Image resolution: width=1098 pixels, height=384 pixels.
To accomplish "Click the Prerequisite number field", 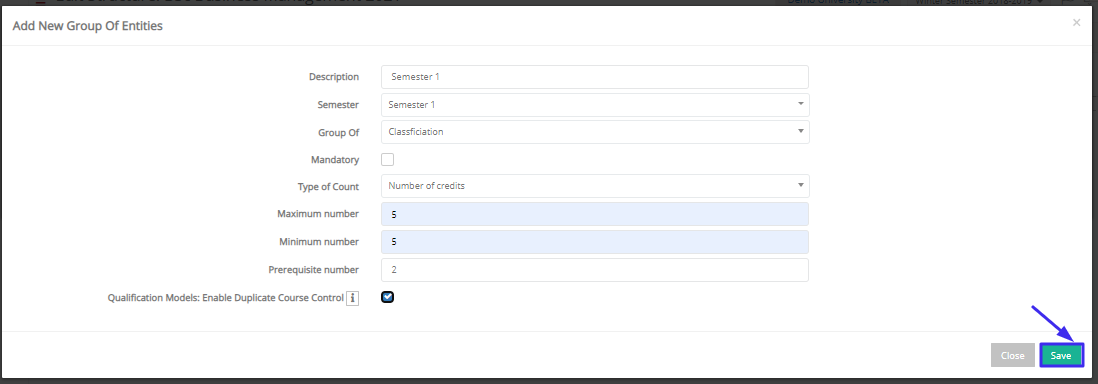I will [595, 270].
